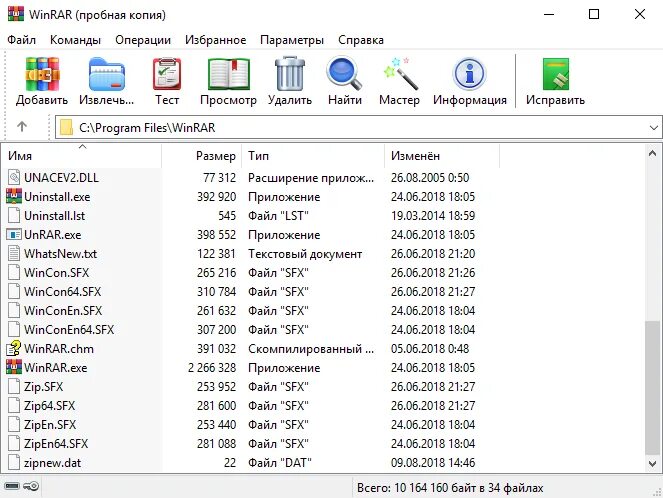Click the size value 77 312
This screenshot has height=498, width=663.
[x=219, y=177]
